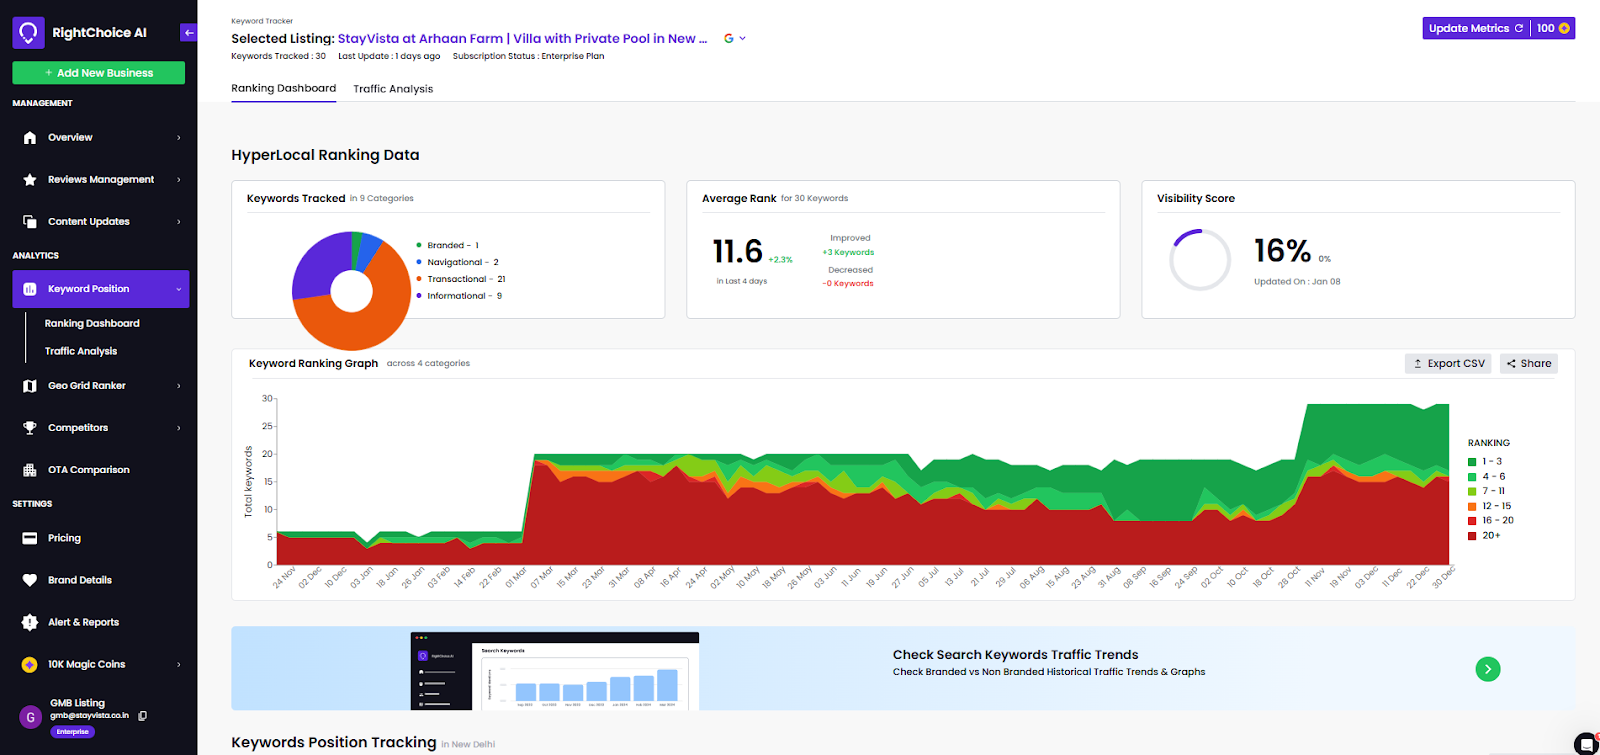Expand the Content Updates chevron

click(179, 222)
